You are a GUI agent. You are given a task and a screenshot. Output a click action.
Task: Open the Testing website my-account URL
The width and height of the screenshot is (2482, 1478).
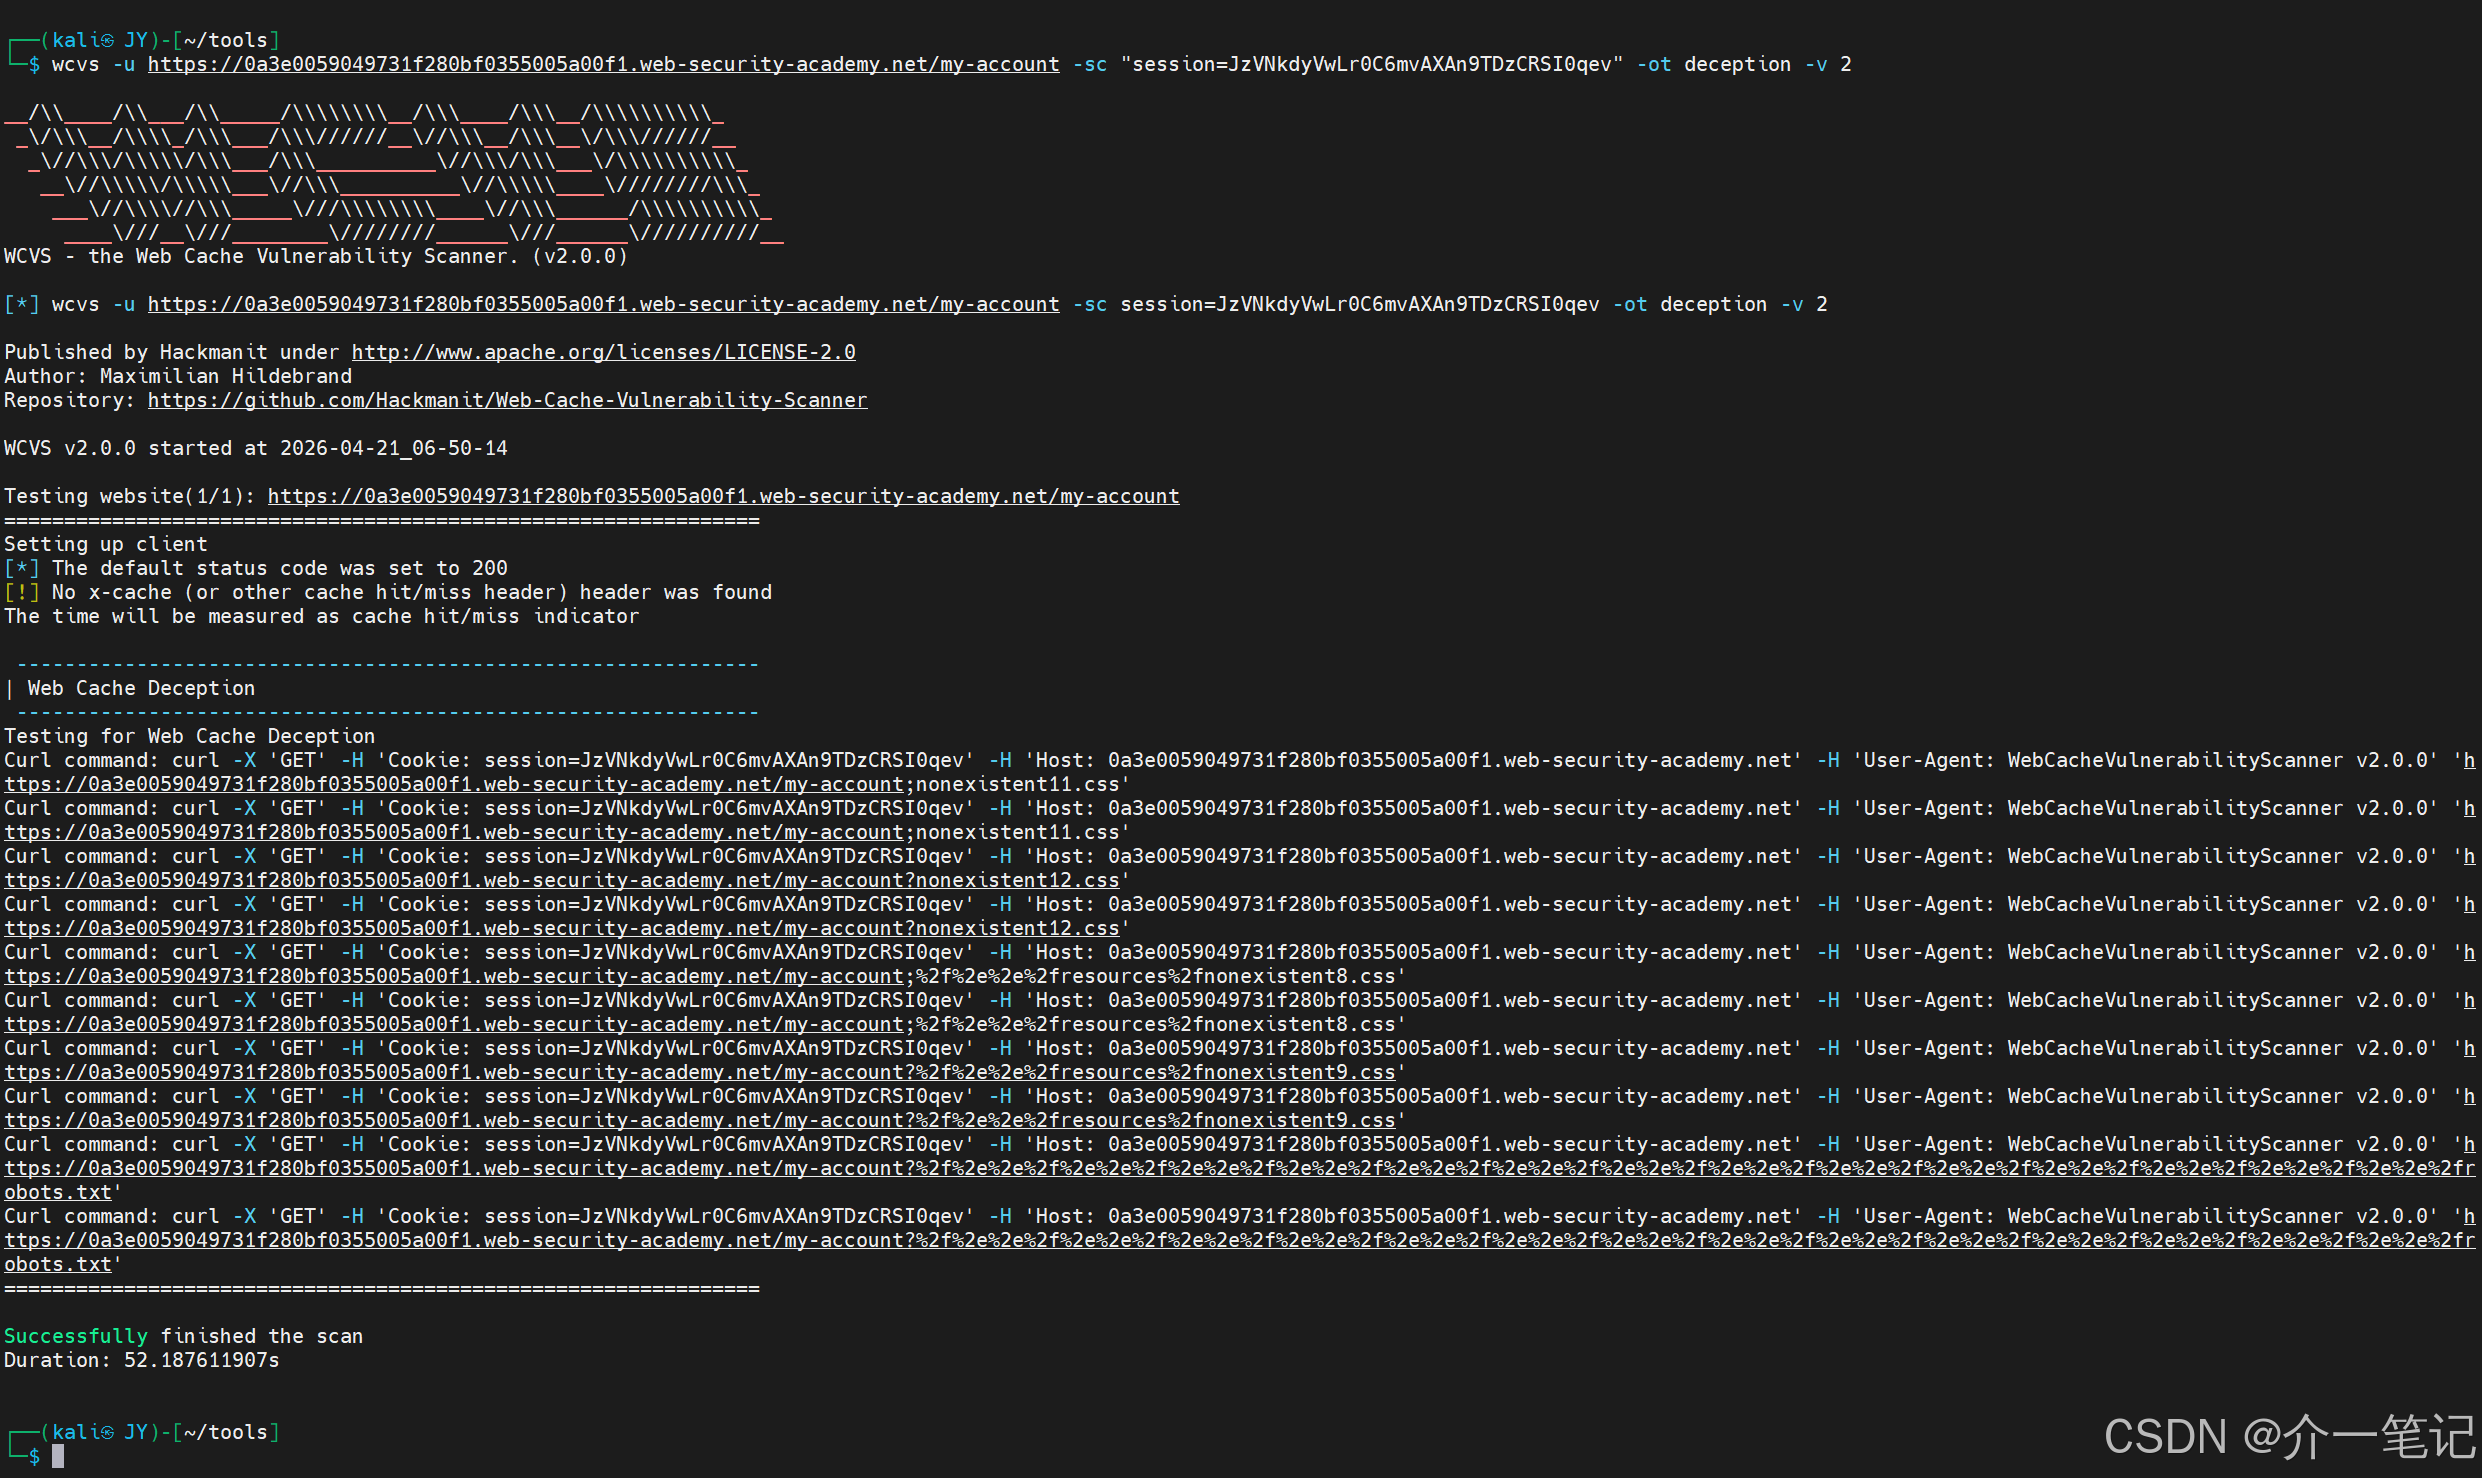(723, 496)
